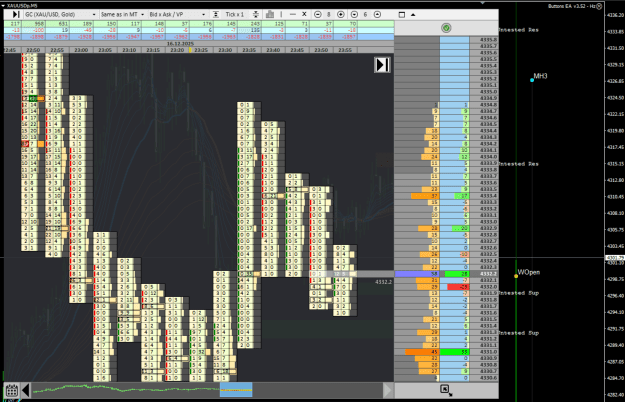
Task: Click the right arrow to scroll the navigator forward
Action: (388, 390)
